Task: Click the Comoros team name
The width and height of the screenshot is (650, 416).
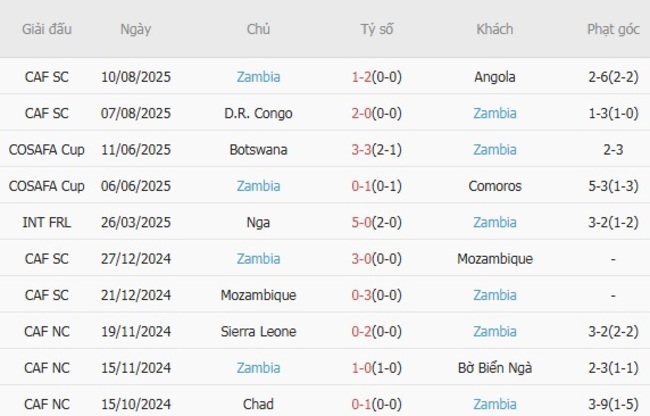Action: [x=495, y=186]
